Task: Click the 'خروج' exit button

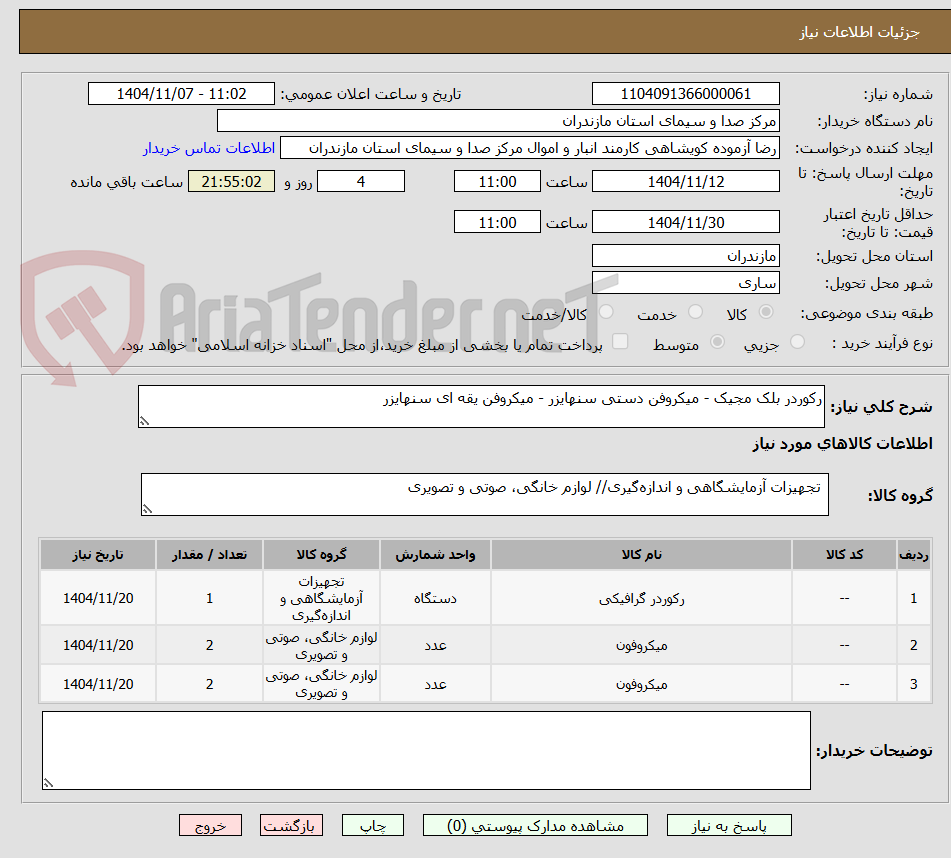Action: [x=210, y=826]
